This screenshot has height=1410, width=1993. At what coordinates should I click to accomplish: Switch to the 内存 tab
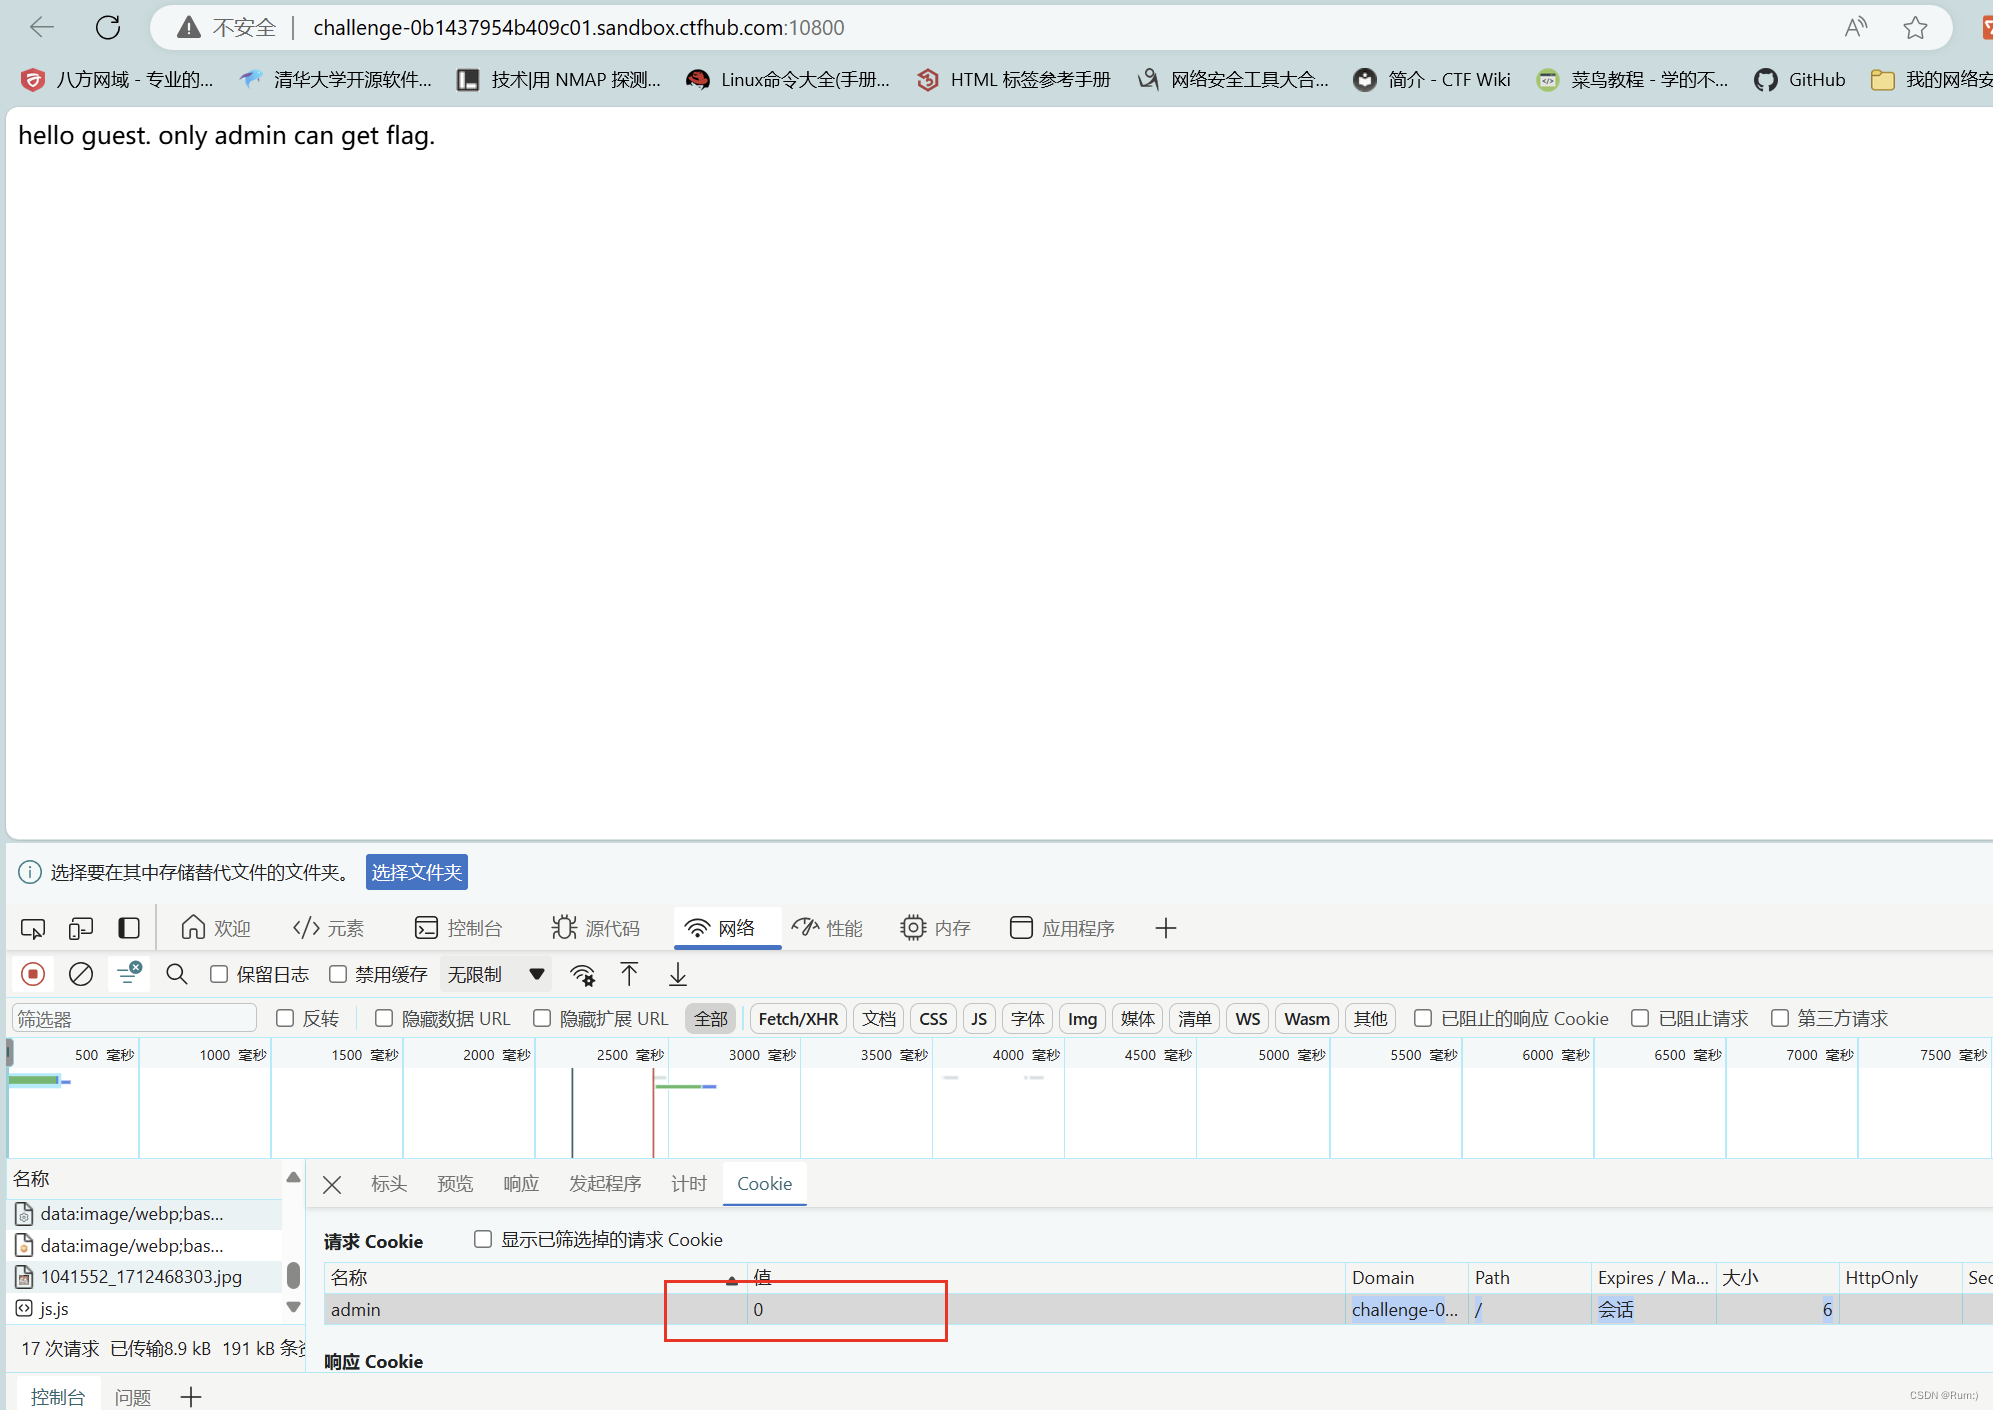coord(935,928)
